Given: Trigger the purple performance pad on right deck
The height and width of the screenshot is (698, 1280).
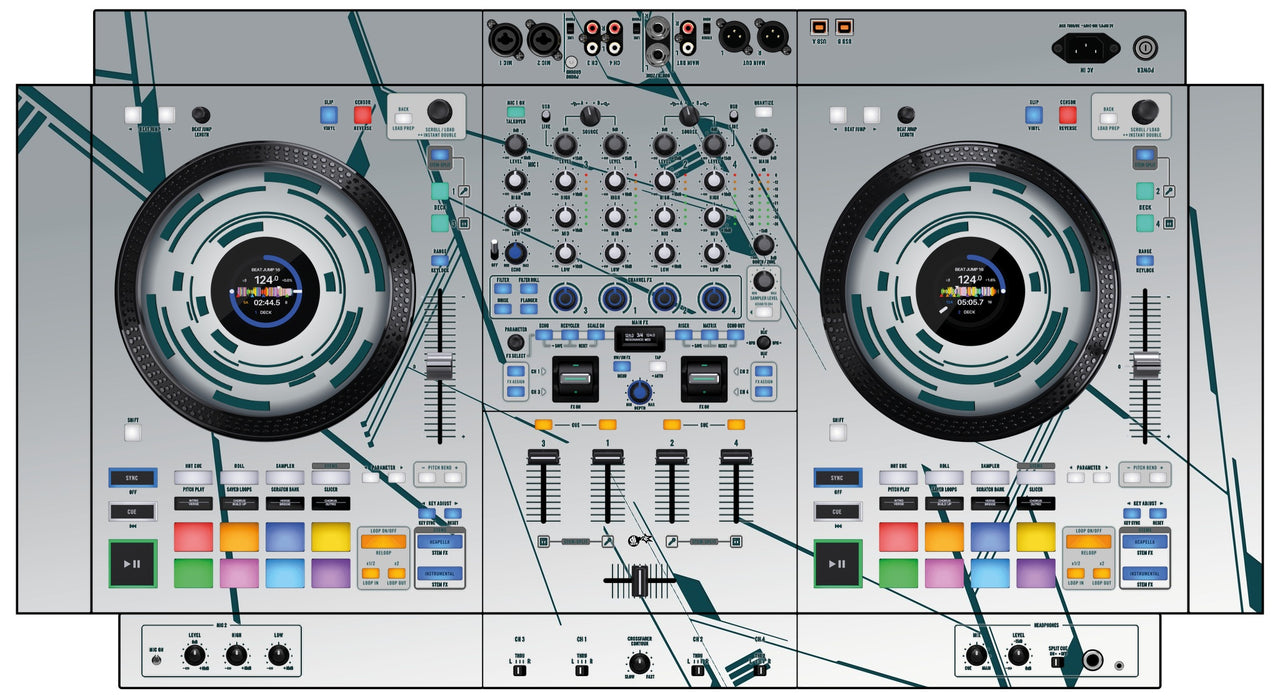Looking at the screenshot, I should pyautogui.click(x=1036, y=573).
